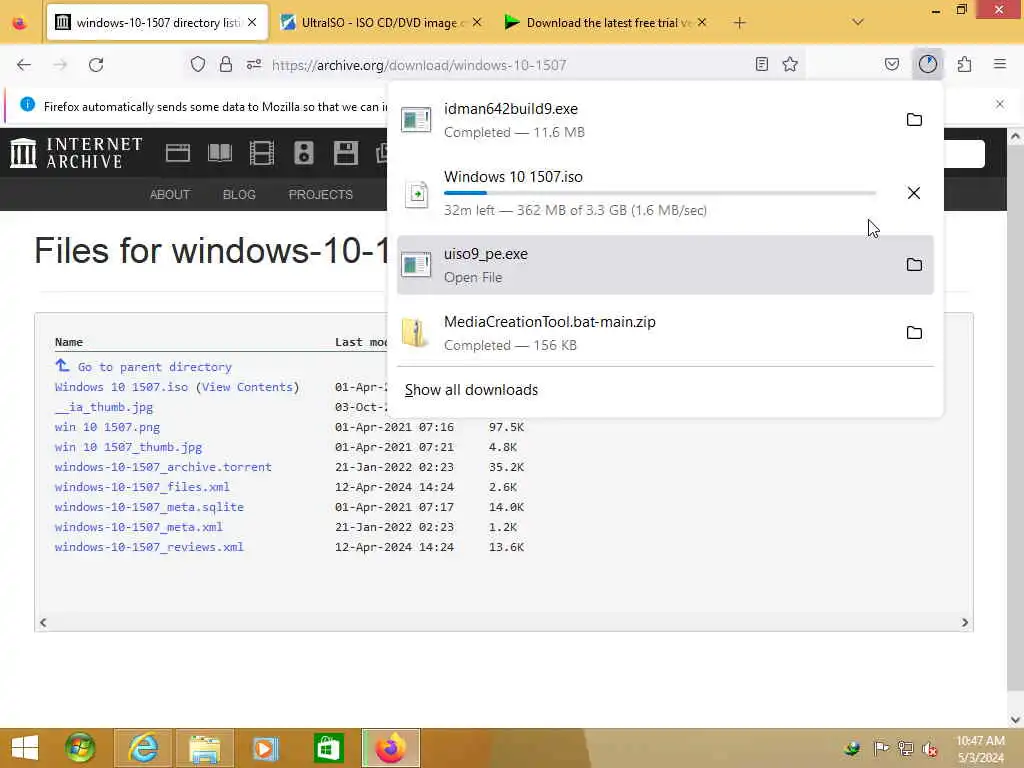The image size is (1024, 768).
Task: Open the BLOG menu link
Action: pos(239,195)
